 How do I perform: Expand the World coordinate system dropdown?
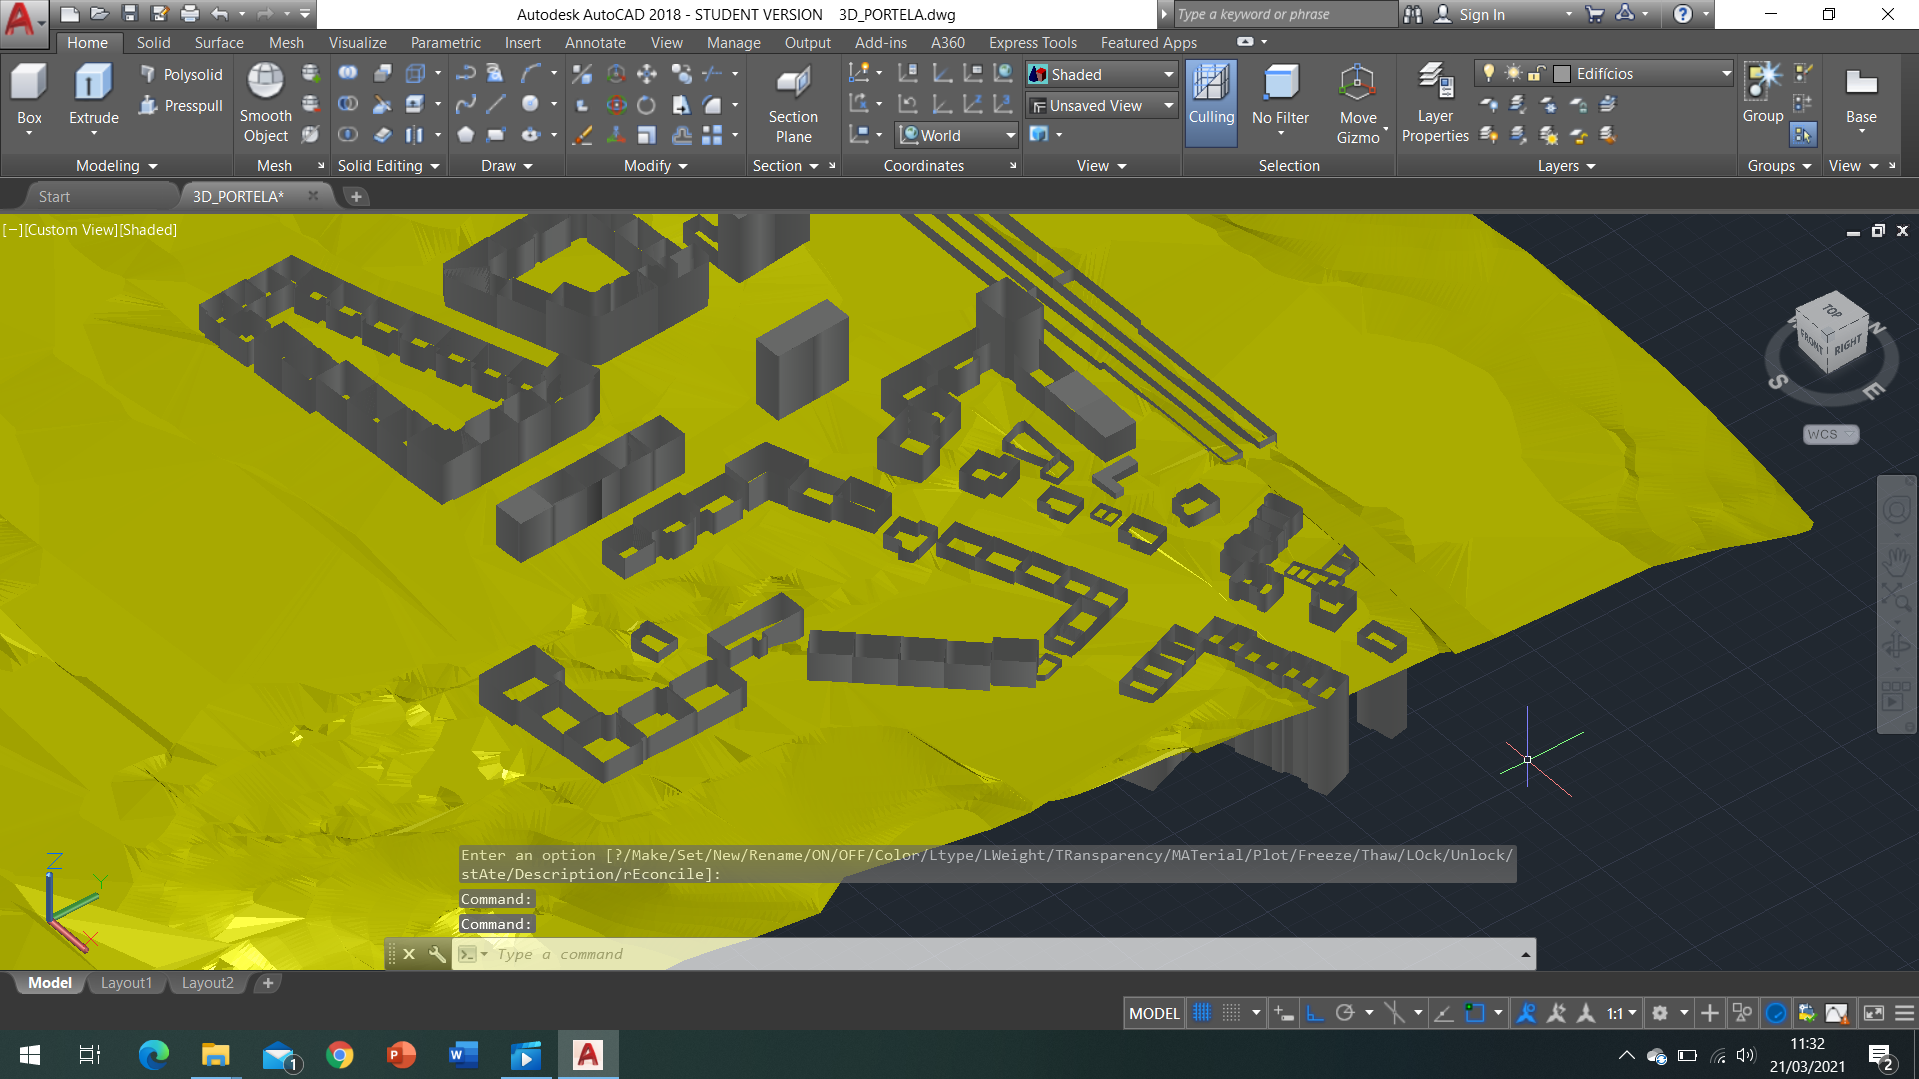1010,136
